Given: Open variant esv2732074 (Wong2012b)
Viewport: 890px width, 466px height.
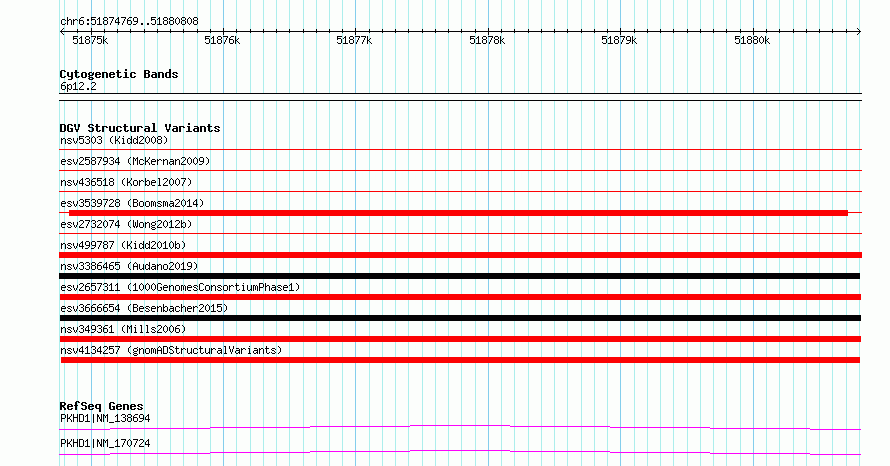Looking at the screenshot, I should (126, 224).
